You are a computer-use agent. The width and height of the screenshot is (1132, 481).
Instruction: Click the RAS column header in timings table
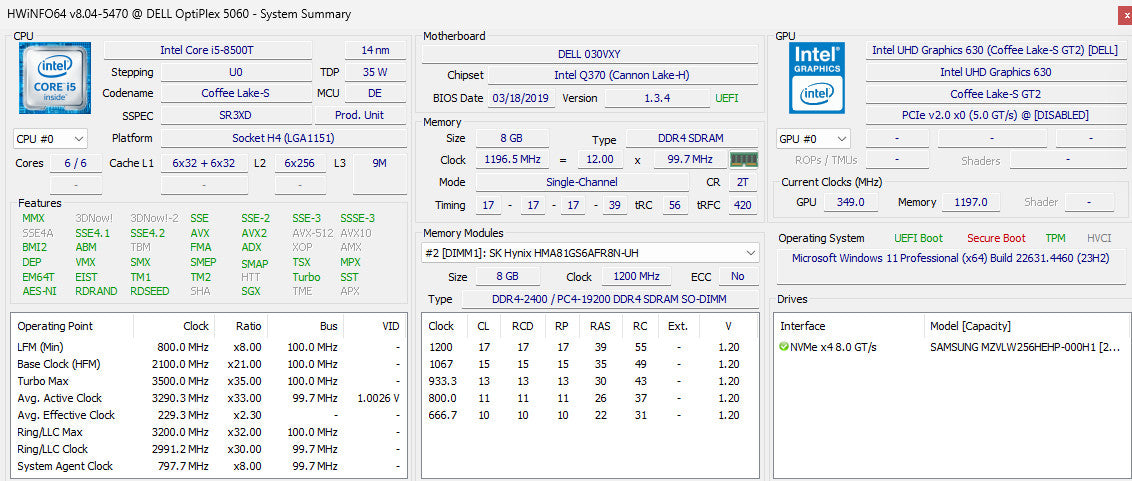(x=601, y=326)
